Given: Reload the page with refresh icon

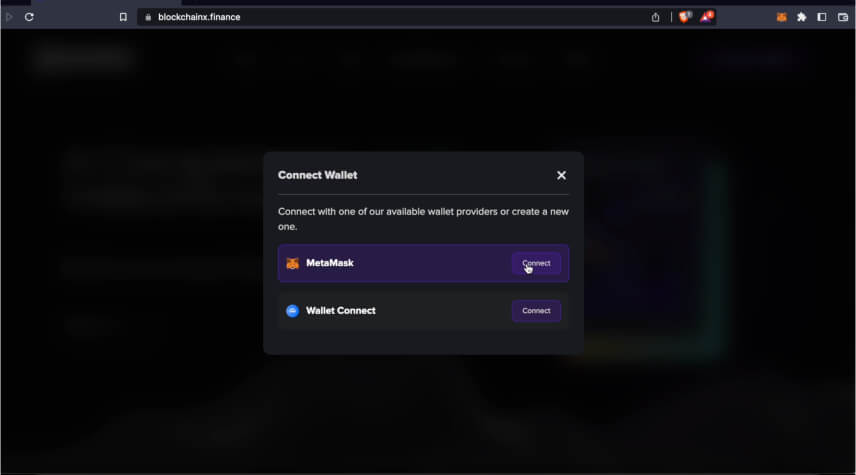Looking at the screenshot, I should [29, 17].
